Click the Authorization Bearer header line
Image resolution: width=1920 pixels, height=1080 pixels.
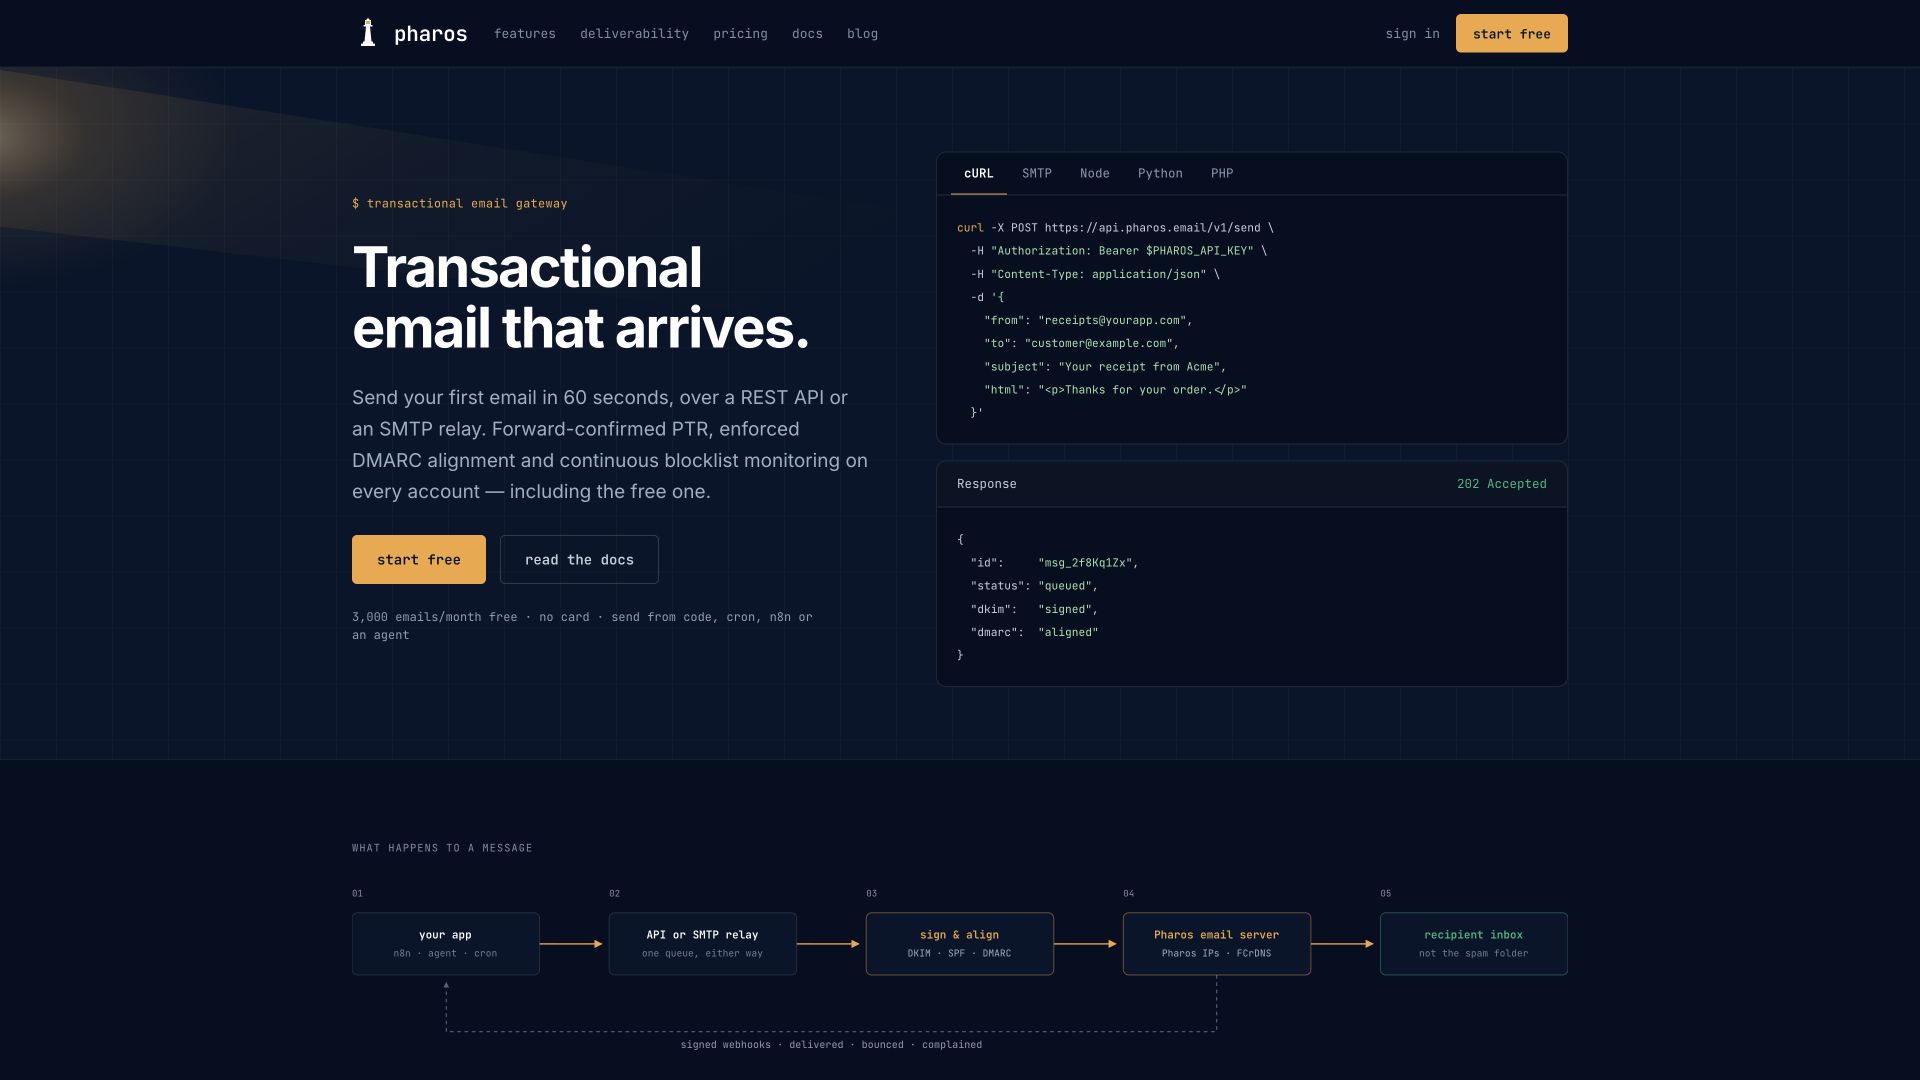(x=1118, y=251)
